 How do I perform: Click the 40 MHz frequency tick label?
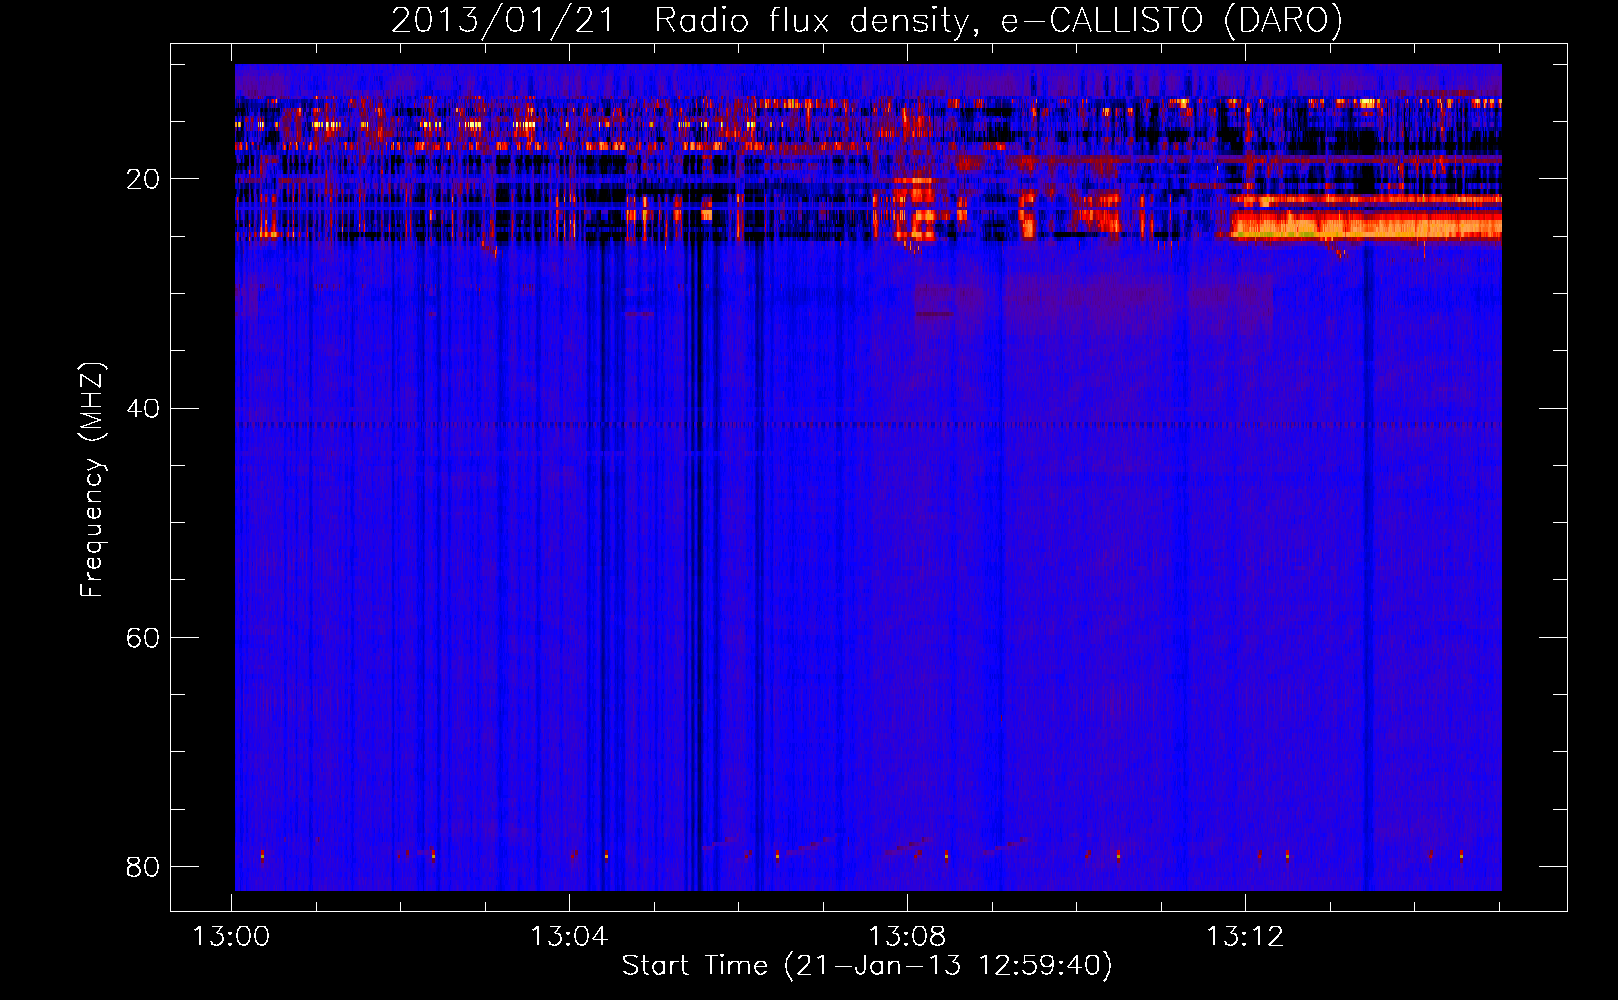(143, 408)
